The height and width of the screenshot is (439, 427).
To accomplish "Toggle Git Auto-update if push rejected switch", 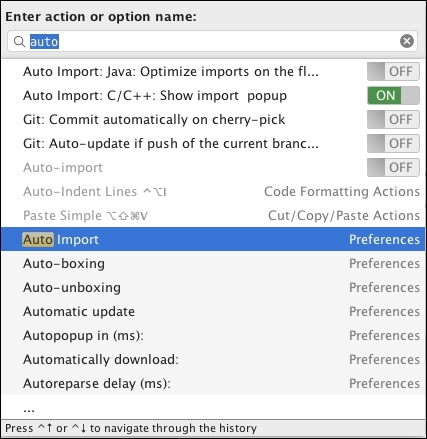I will [x=393, y=143].
